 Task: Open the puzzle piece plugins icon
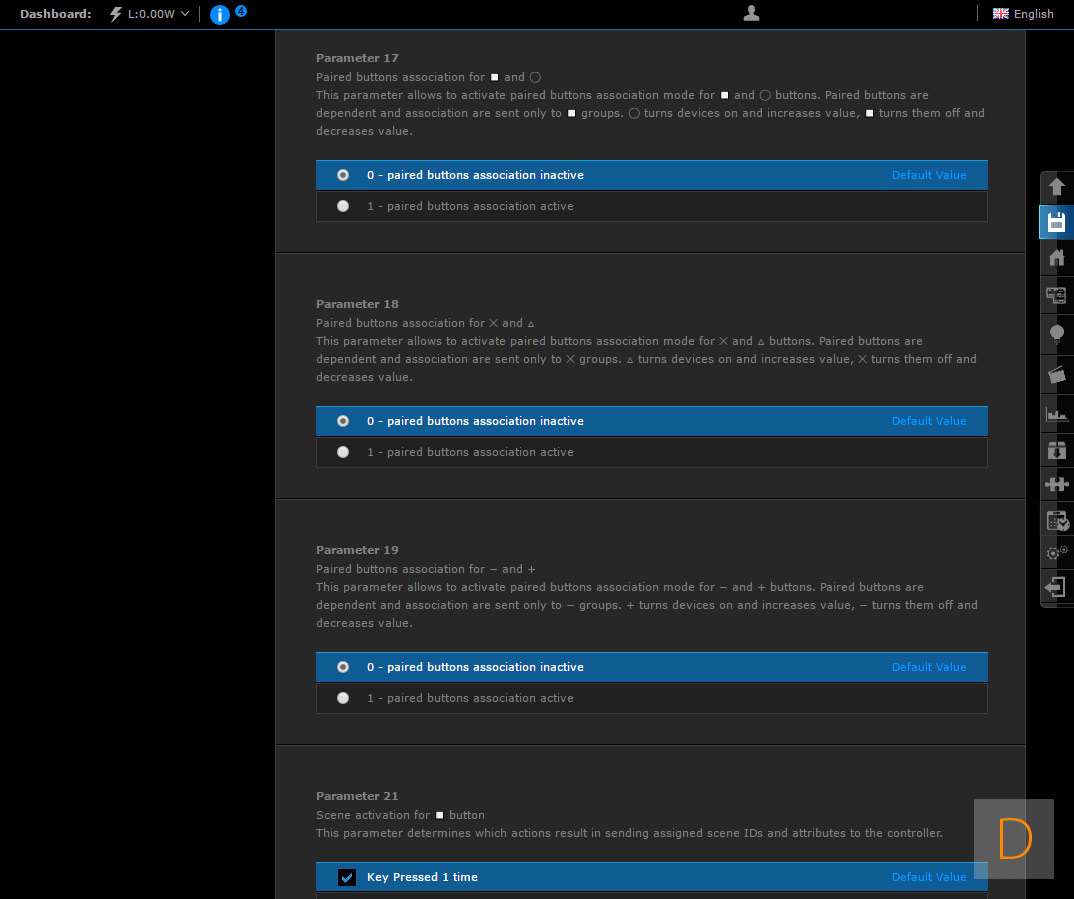pyautogui.click(x=1056, y=484)
